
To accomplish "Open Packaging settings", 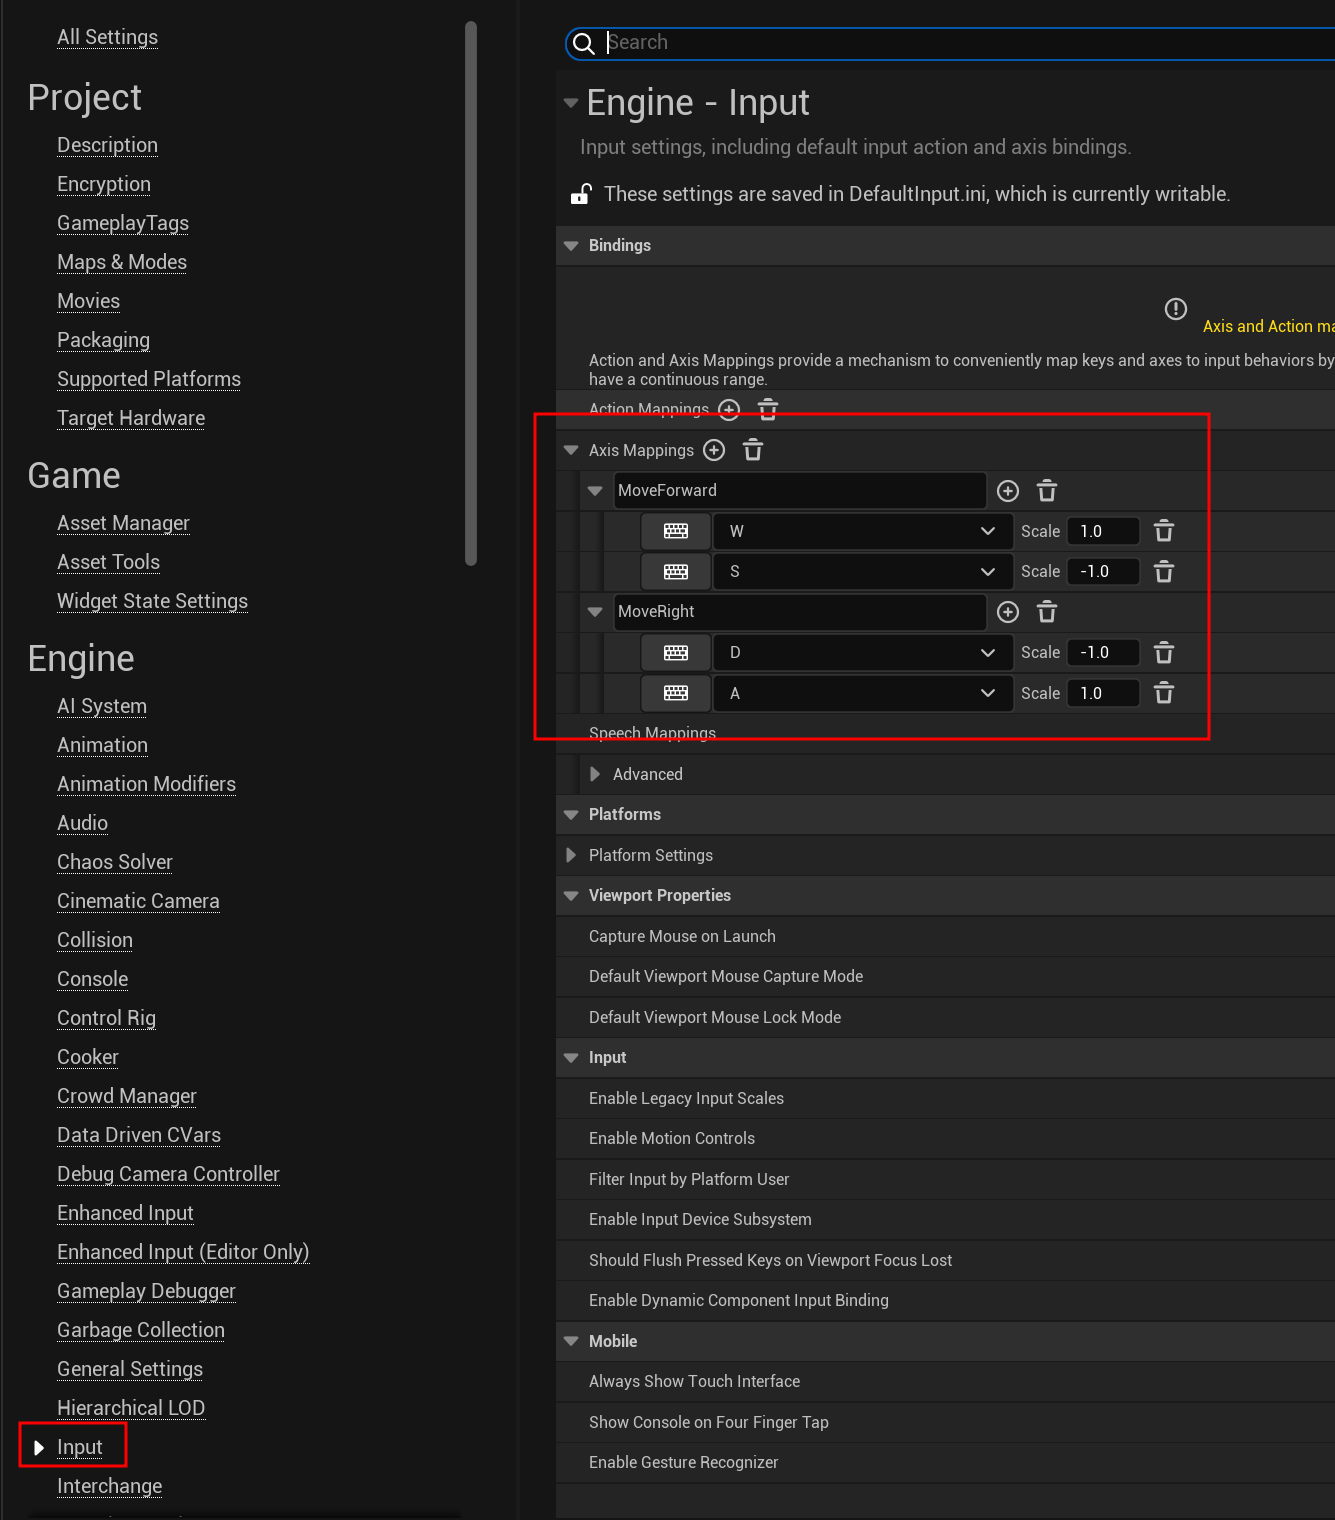I will 103,340.
